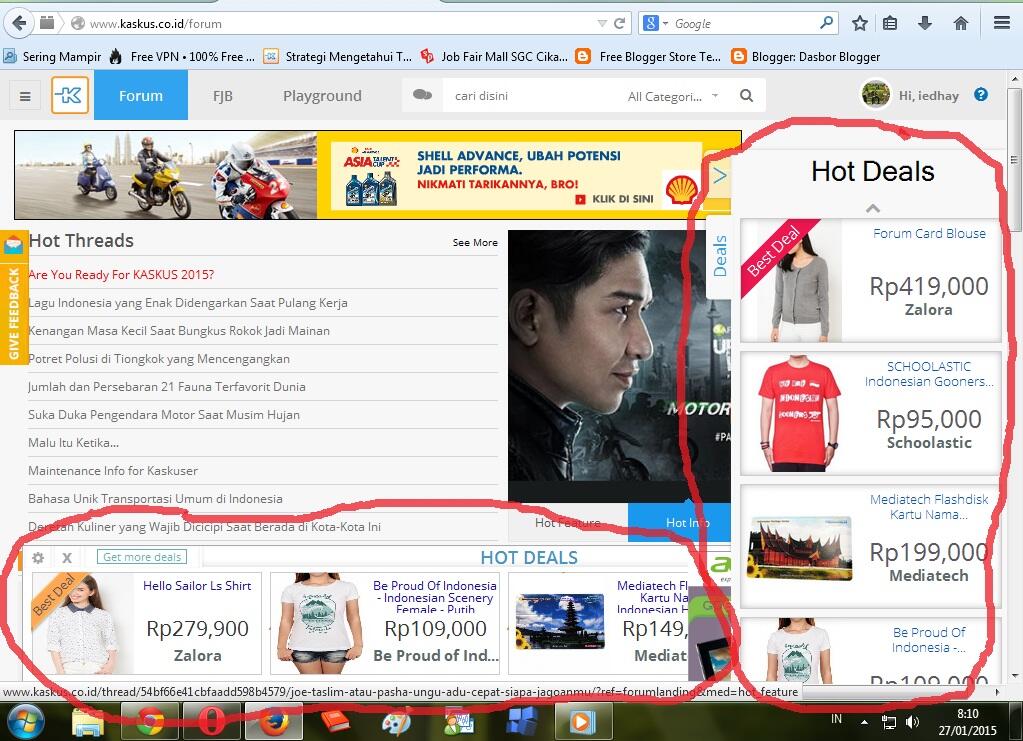
Task: Click the reload page icon in address bar
Action: (x=619, y=23)
